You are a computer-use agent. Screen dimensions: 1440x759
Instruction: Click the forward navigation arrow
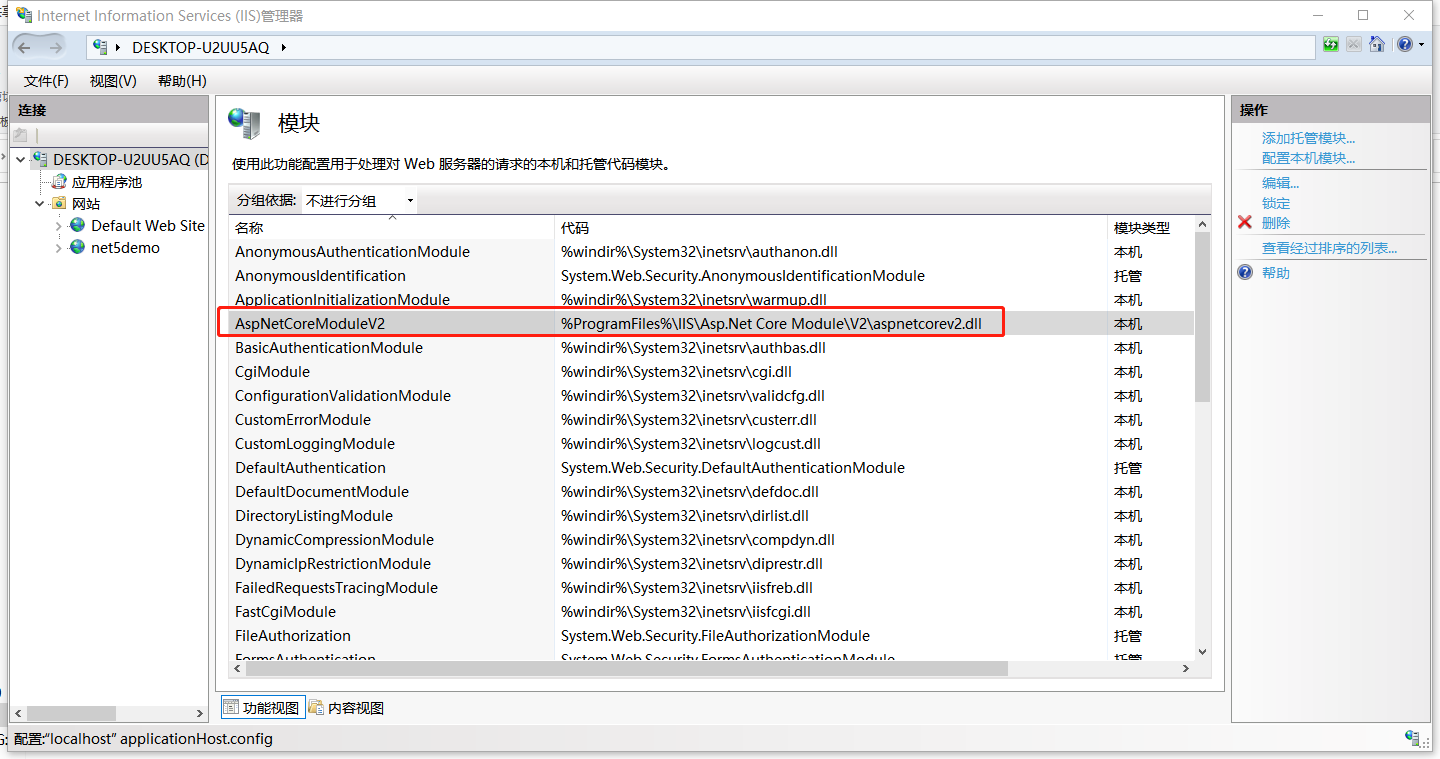point(55,47)
